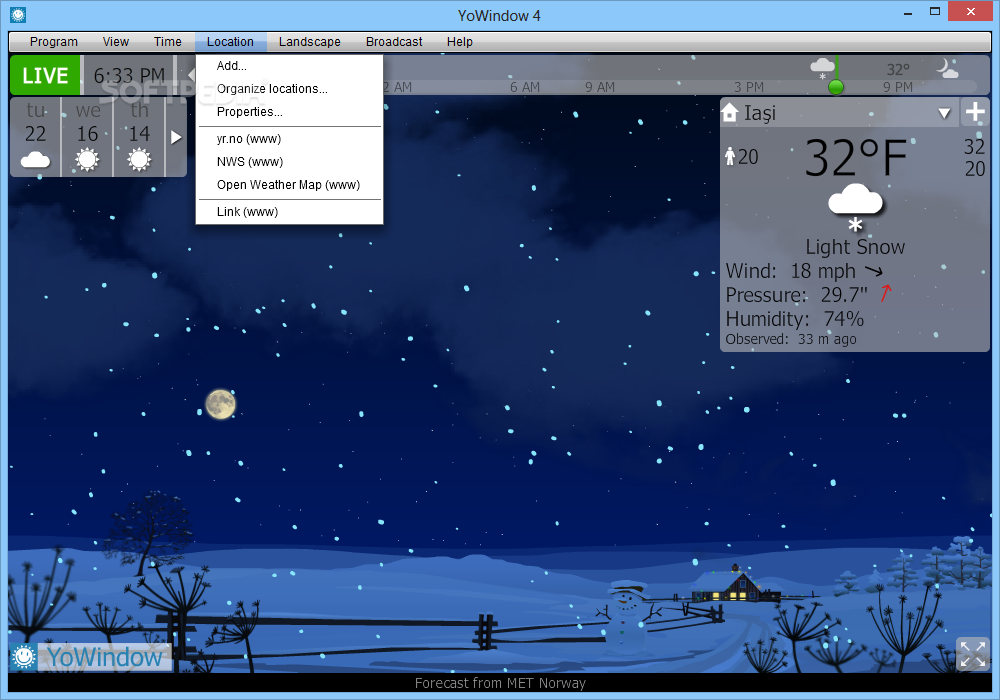Click the Light Snow condition text
1000x700 pixels.
855,247
